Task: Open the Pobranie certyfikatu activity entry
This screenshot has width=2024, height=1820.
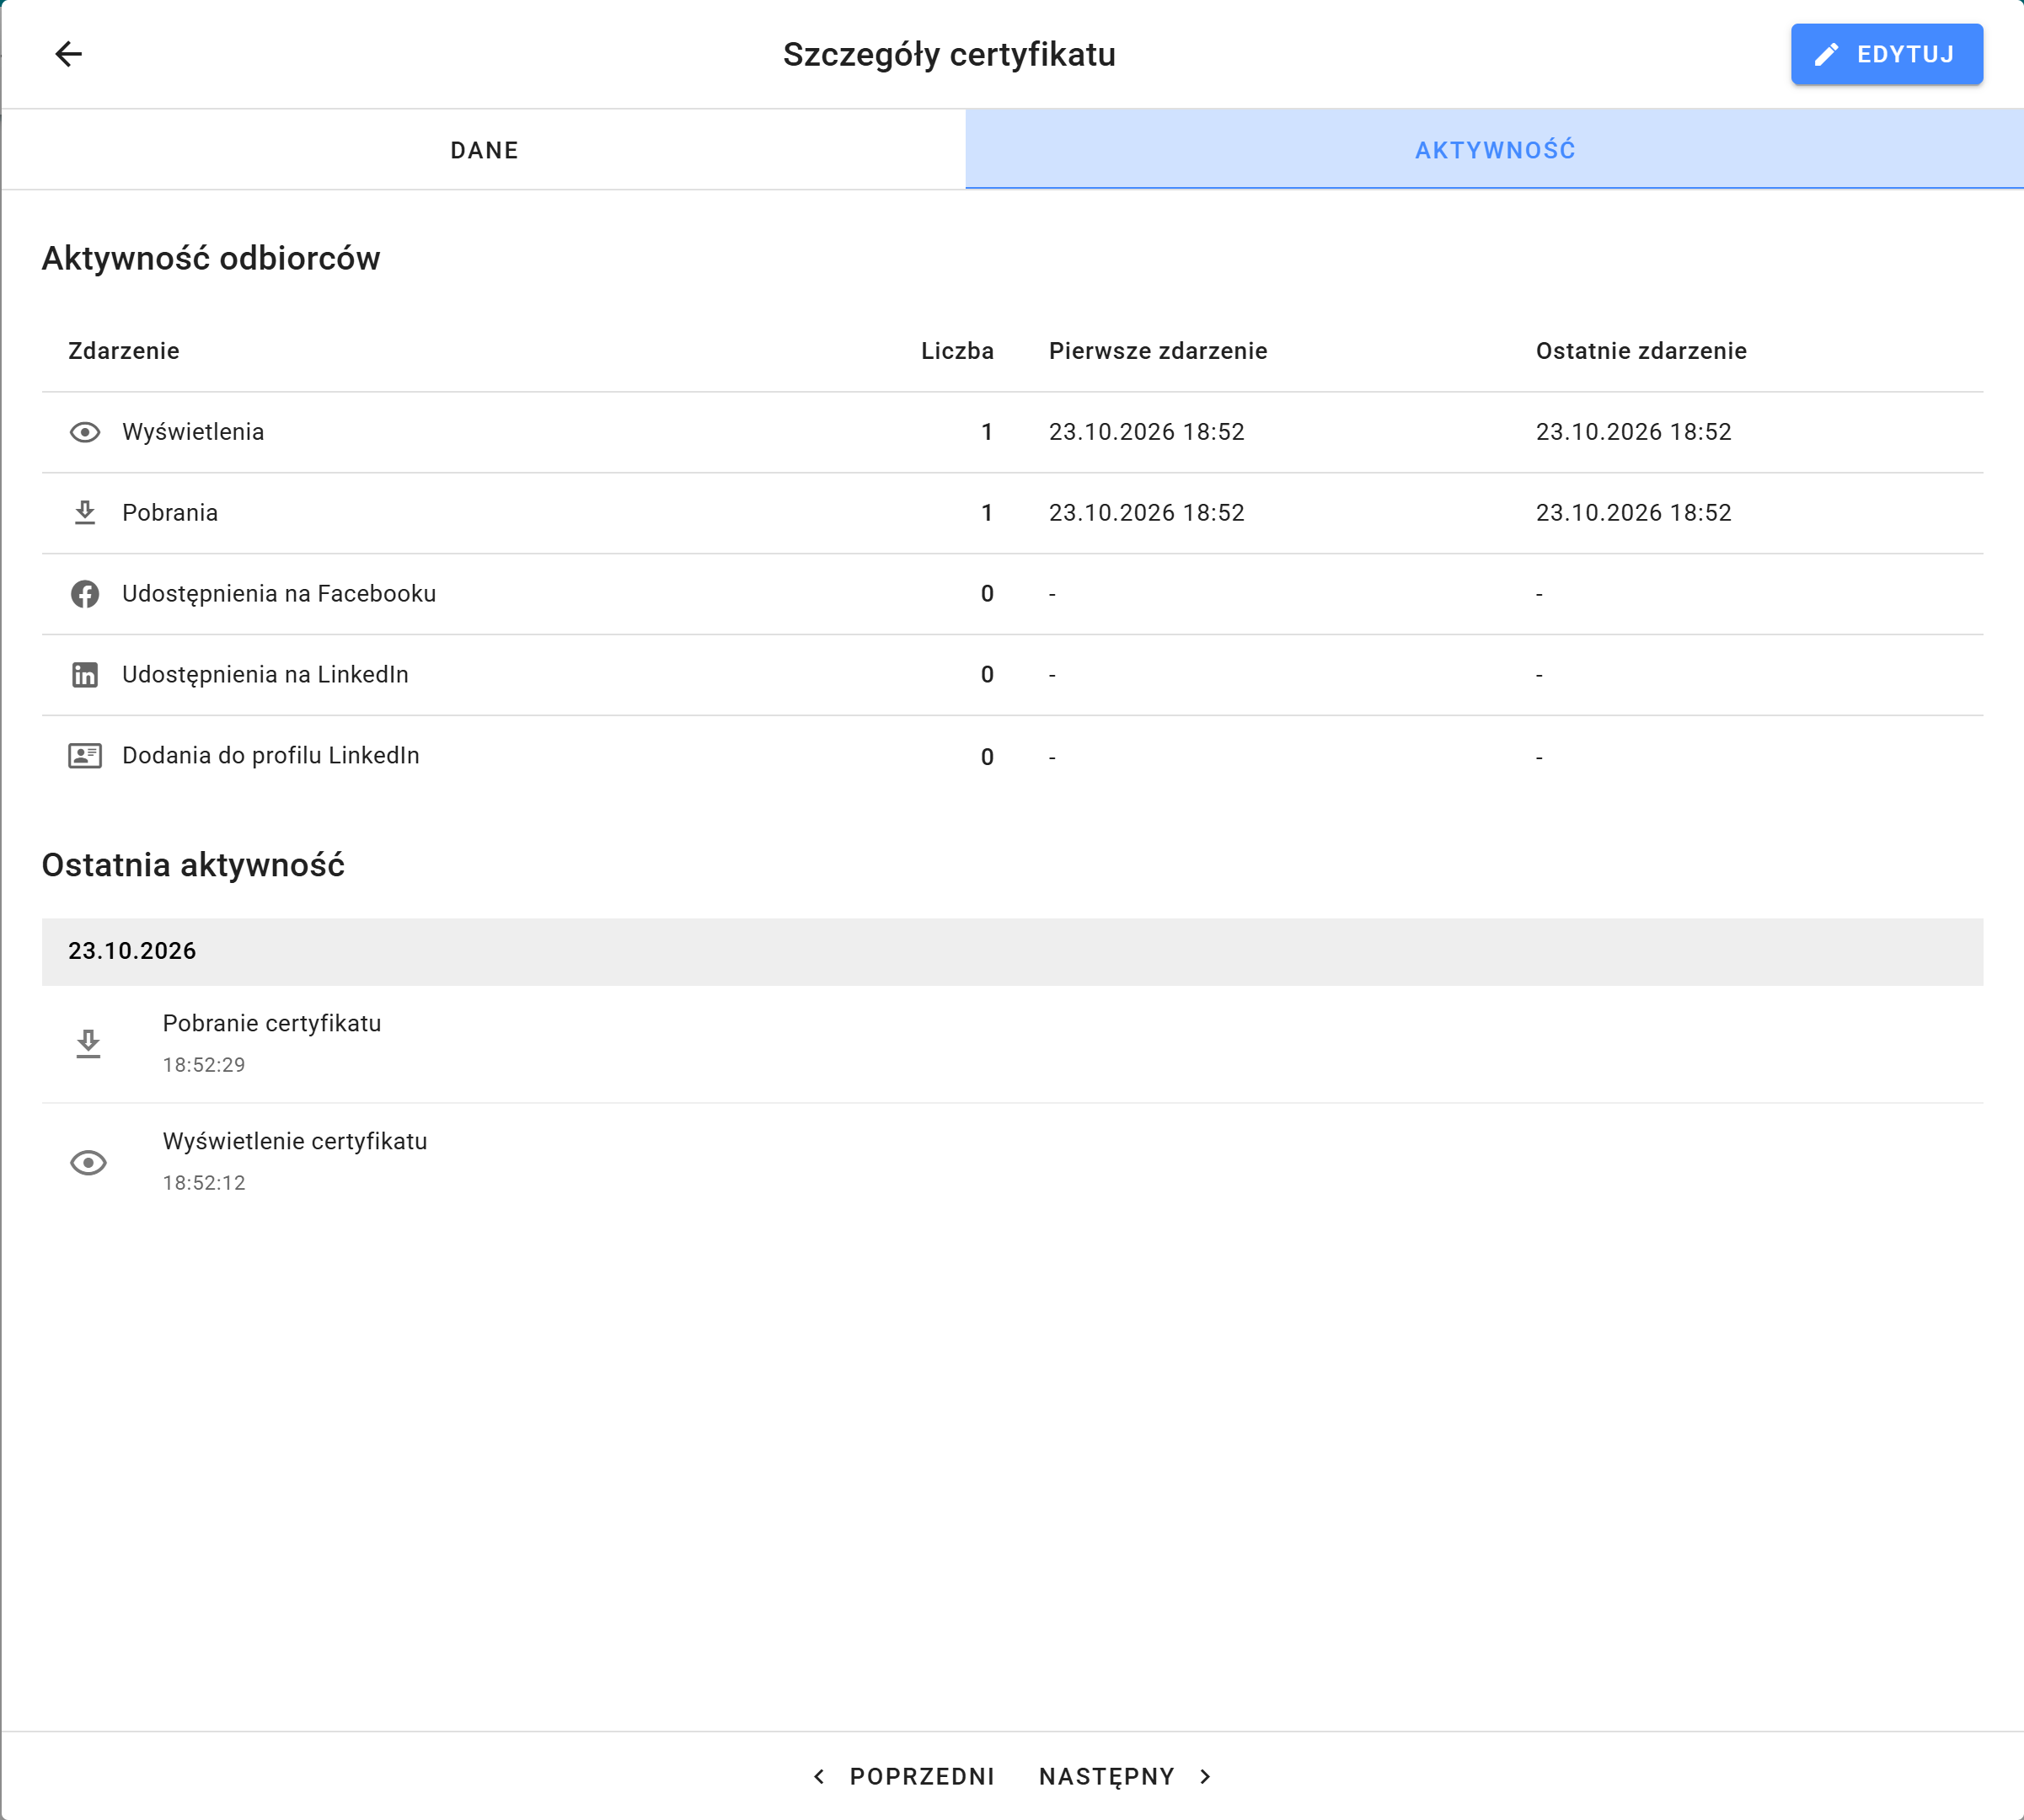Action: click(1012, 1044)
